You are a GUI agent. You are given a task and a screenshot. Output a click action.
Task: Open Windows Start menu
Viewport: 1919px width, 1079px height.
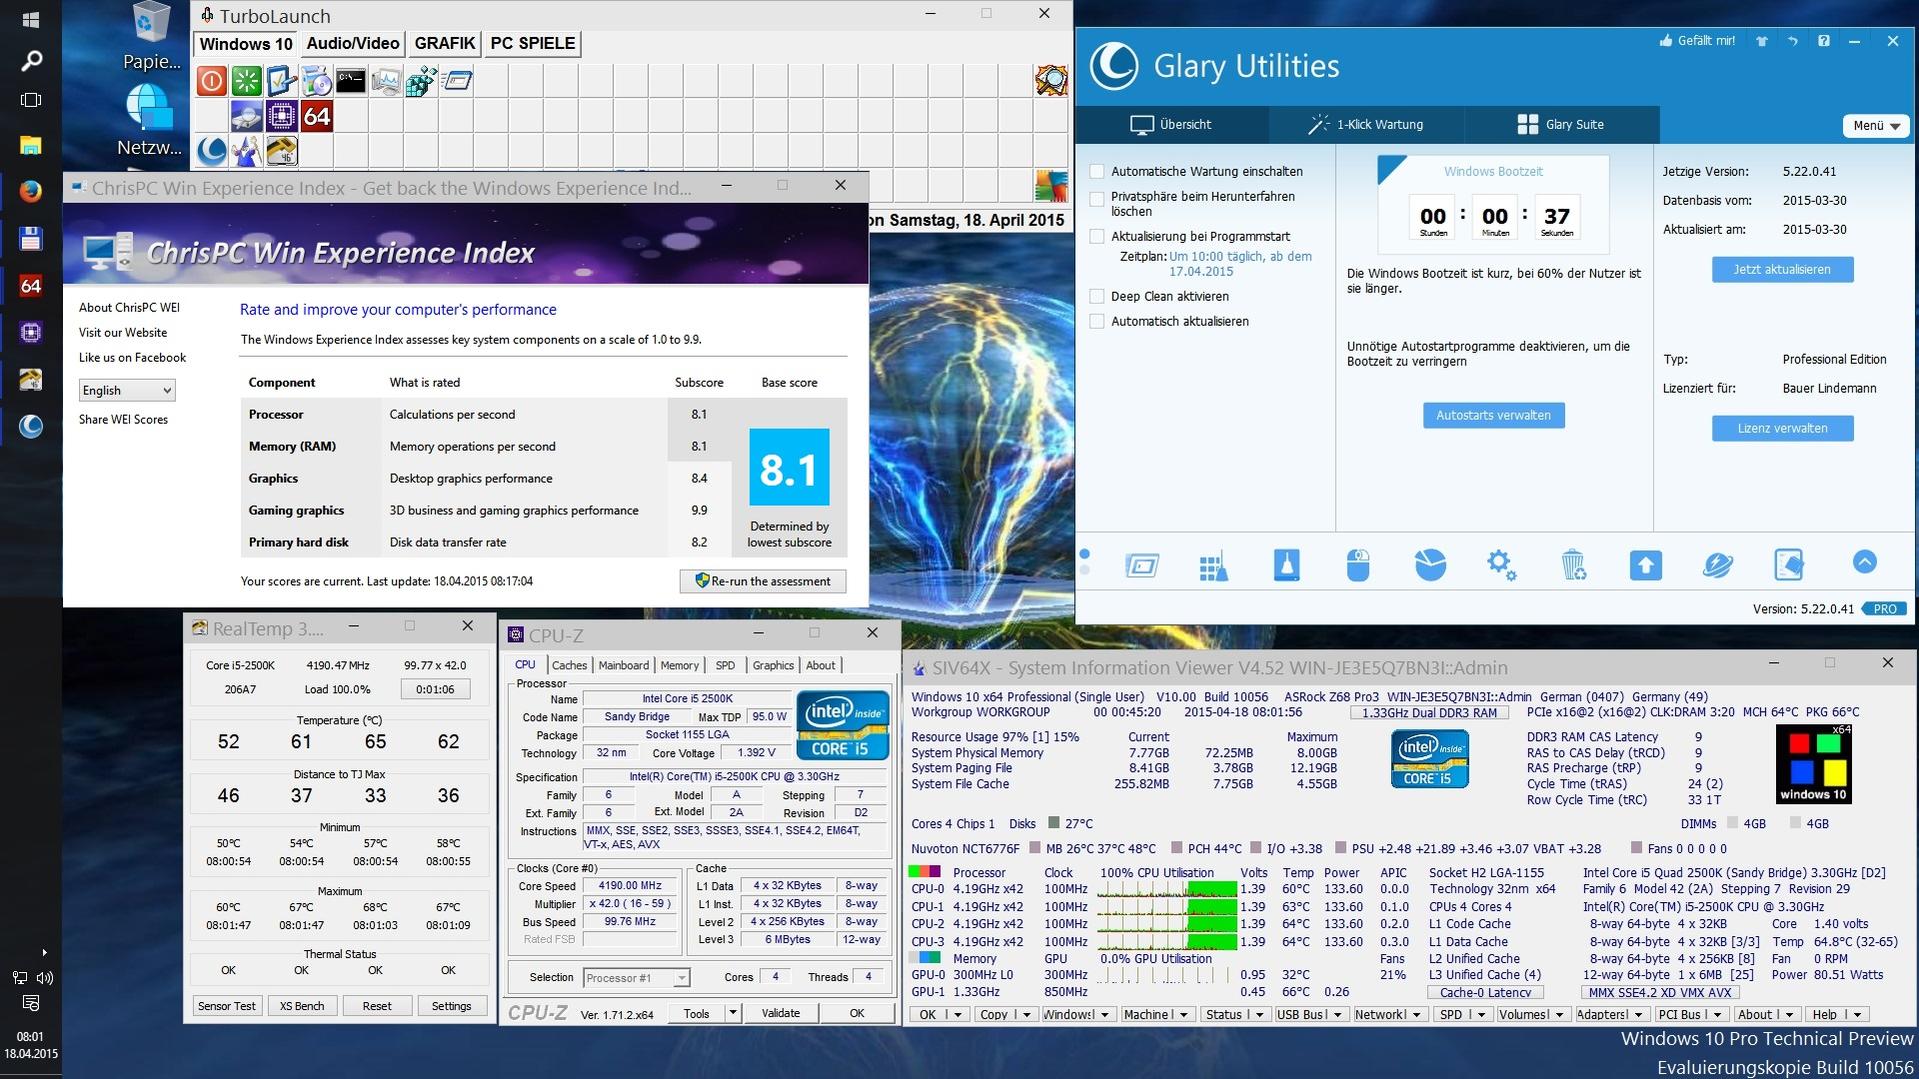click(x=31, y=20)
